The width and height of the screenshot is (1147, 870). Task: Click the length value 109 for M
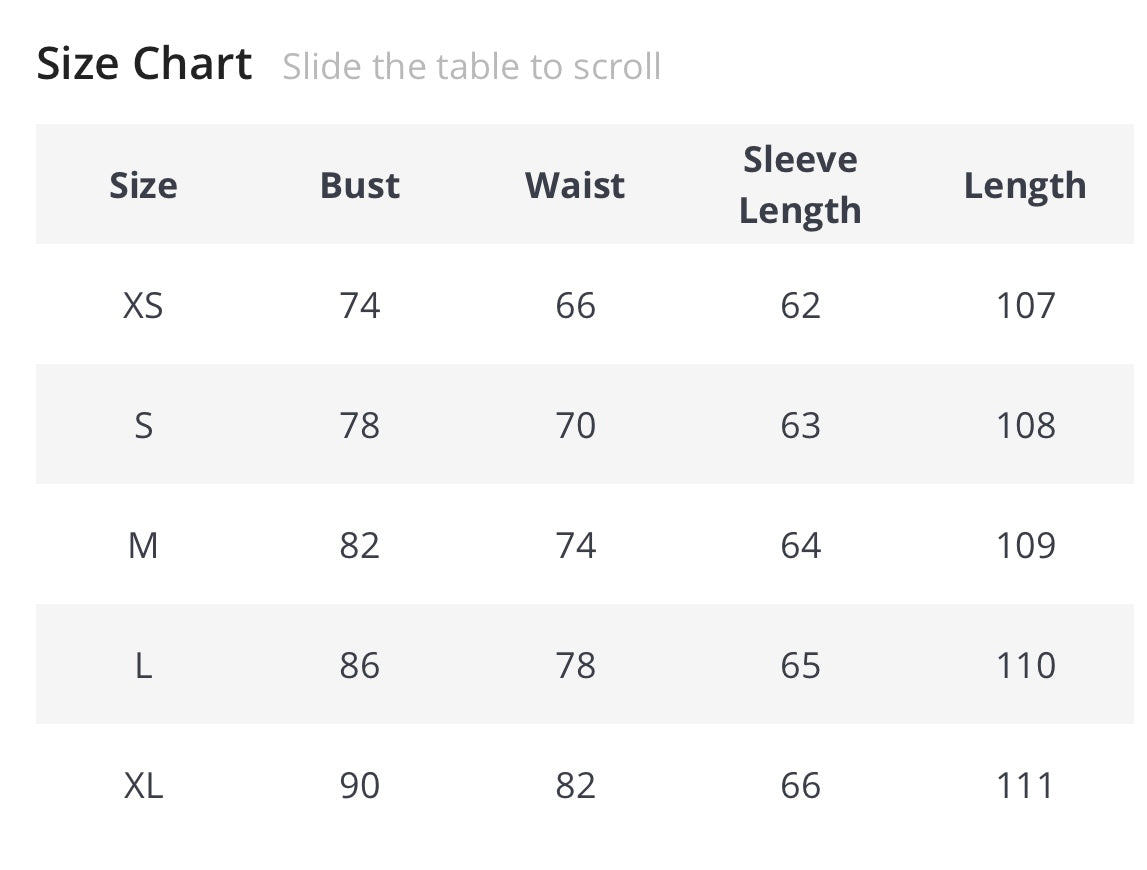[x=1025, y=545]
